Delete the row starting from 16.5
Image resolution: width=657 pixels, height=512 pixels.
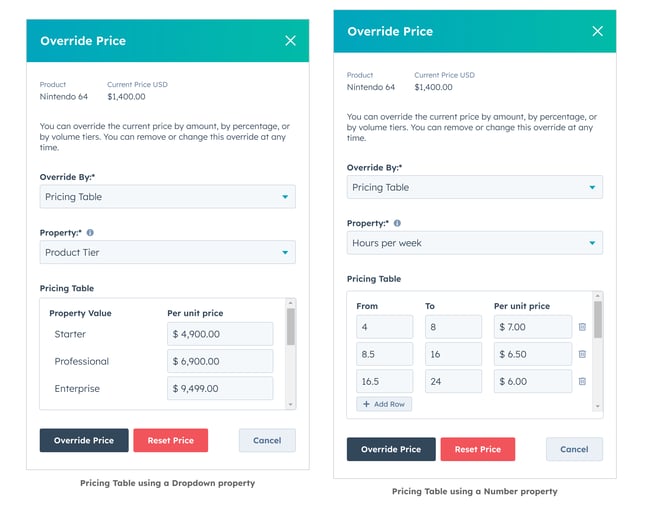coord(582,381)
